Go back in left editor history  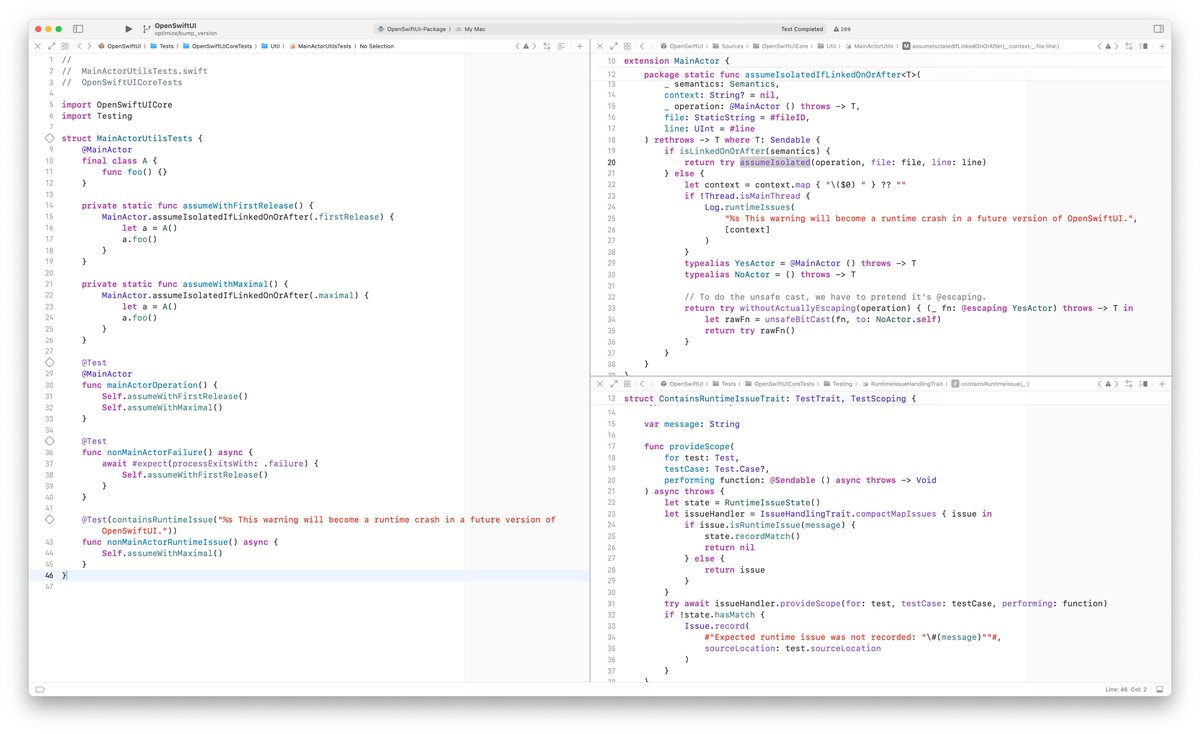pos(81,46)
